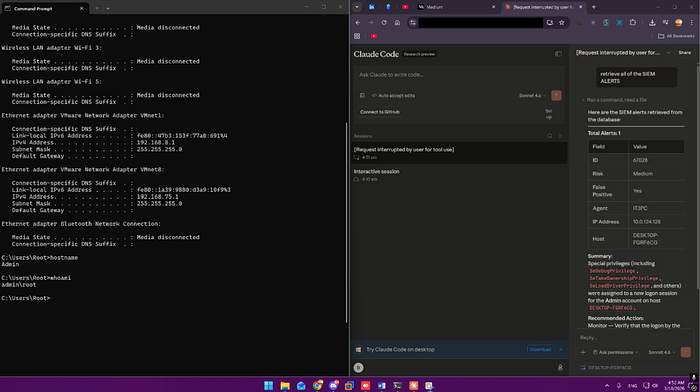Focus the Ask Claude to write code field
Image resolution: width=700 pixels, height=392 pixels.
[x=459, y=75]
